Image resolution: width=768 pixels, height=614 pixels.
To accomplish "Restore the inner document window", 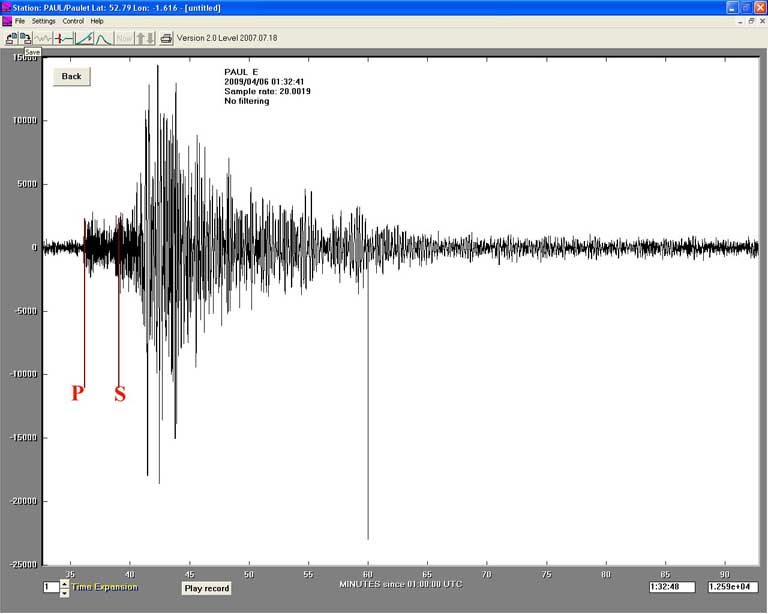I will point(751,21).
